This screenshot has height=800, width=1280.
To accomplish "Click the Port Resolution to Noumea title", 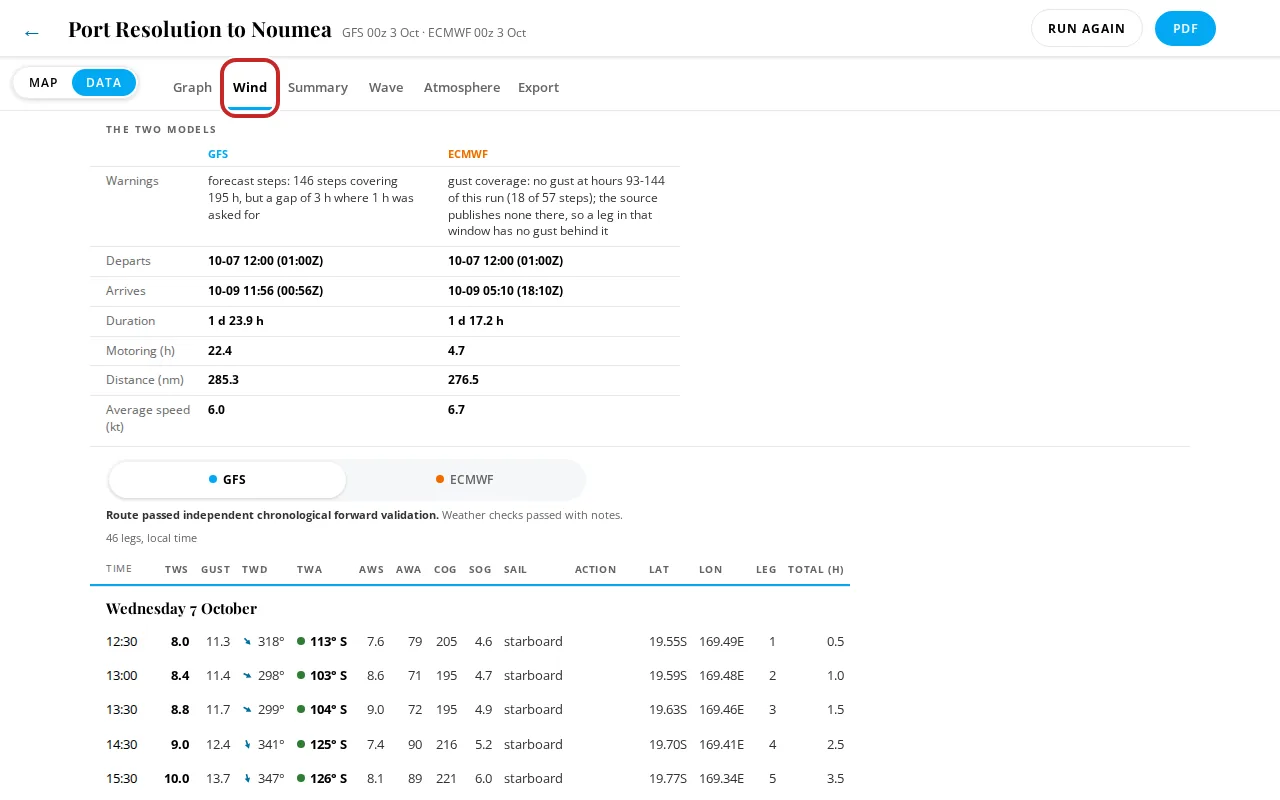I will (200, 29).
